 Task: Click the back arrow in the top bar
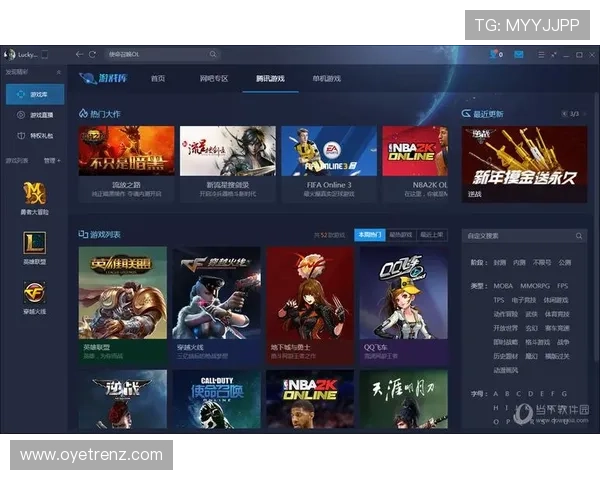pyautogui.click(x=79, y=54)
